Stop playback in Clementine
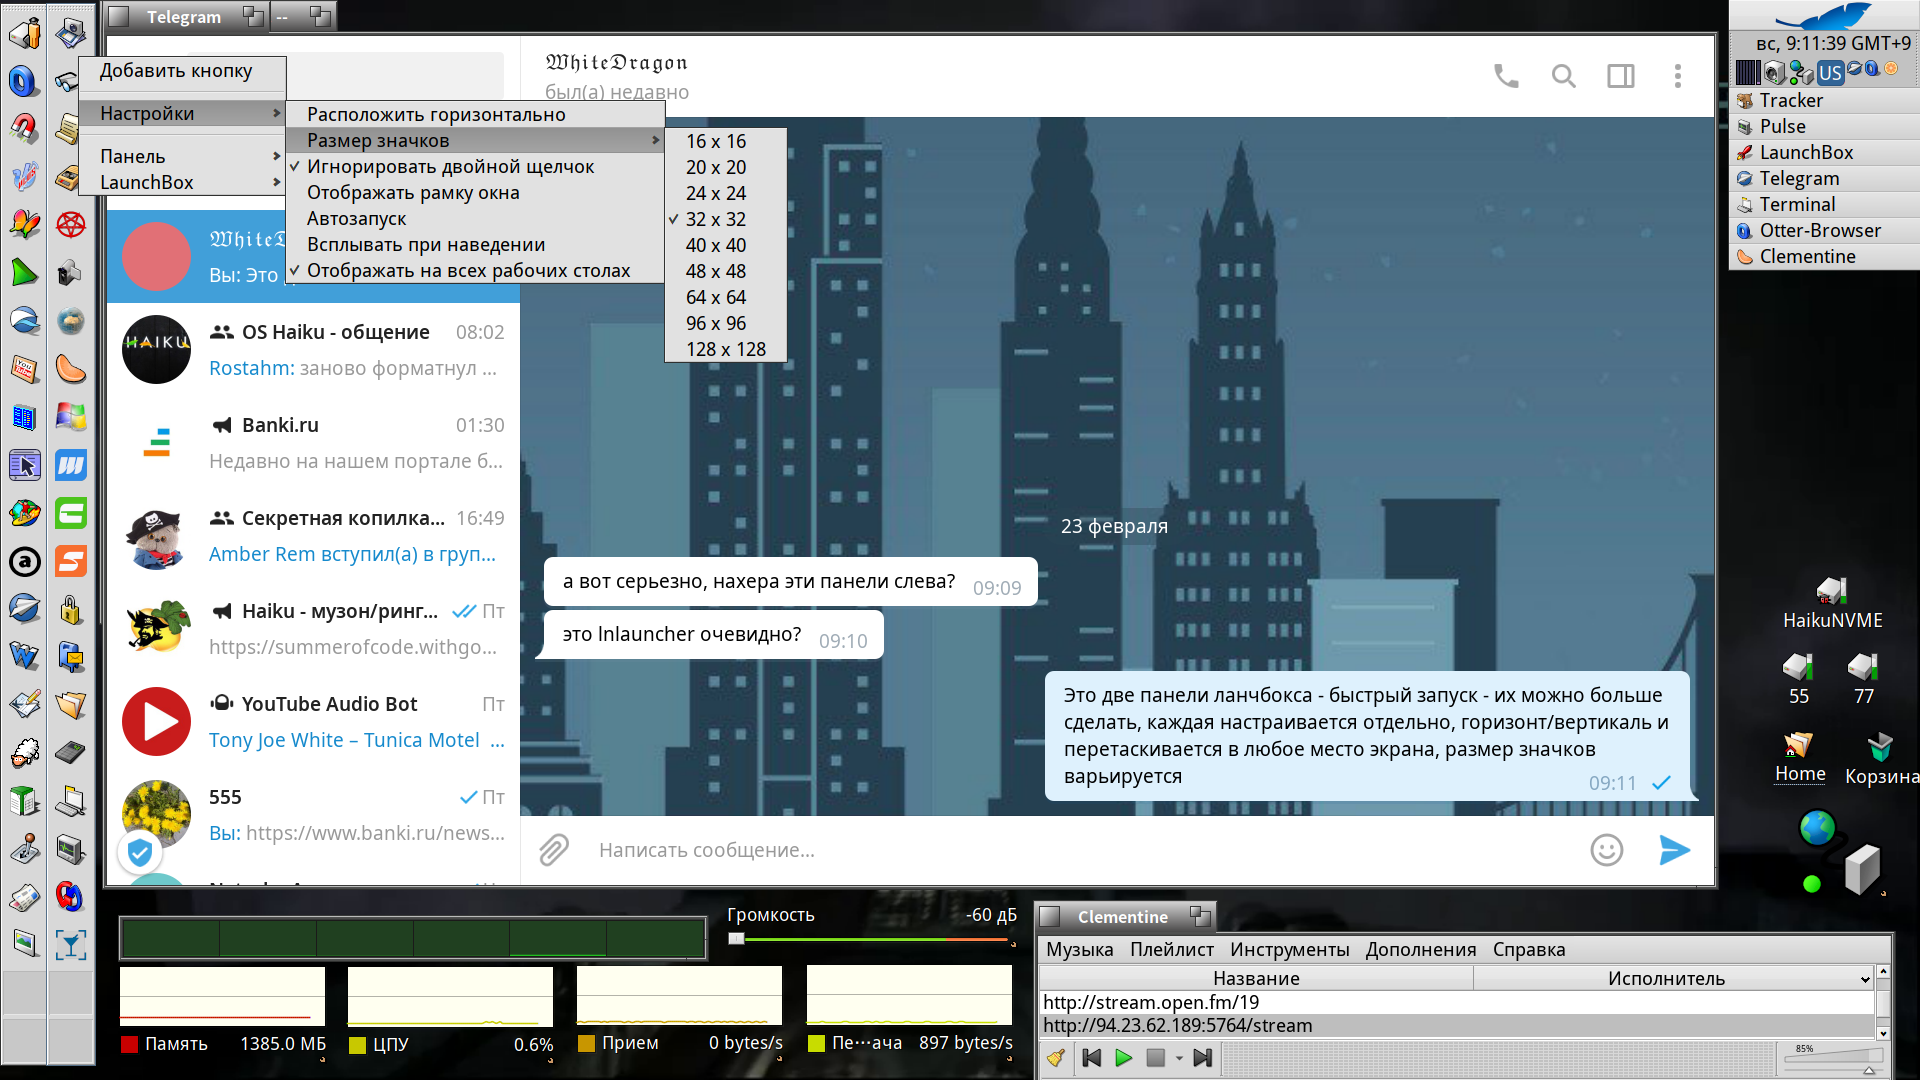This screenshot has height=1080, width=1920. (1156, 1058)
